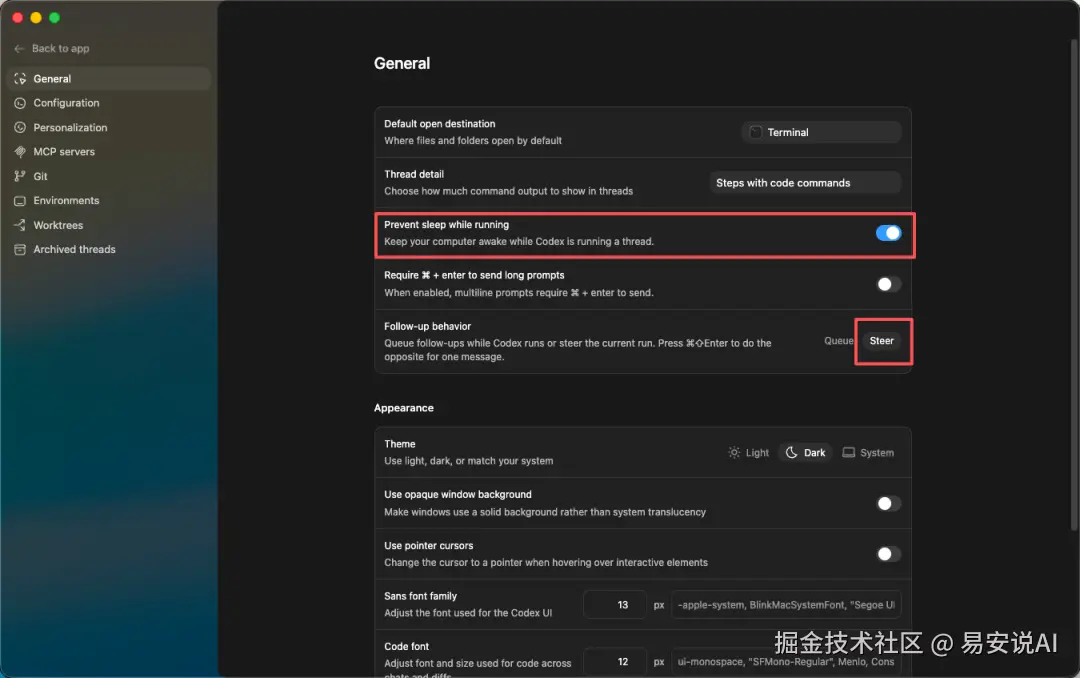This screenshot has height=678, width=1080.
Task: Click the Sans font family name field
Action: (x=787, y=605)
